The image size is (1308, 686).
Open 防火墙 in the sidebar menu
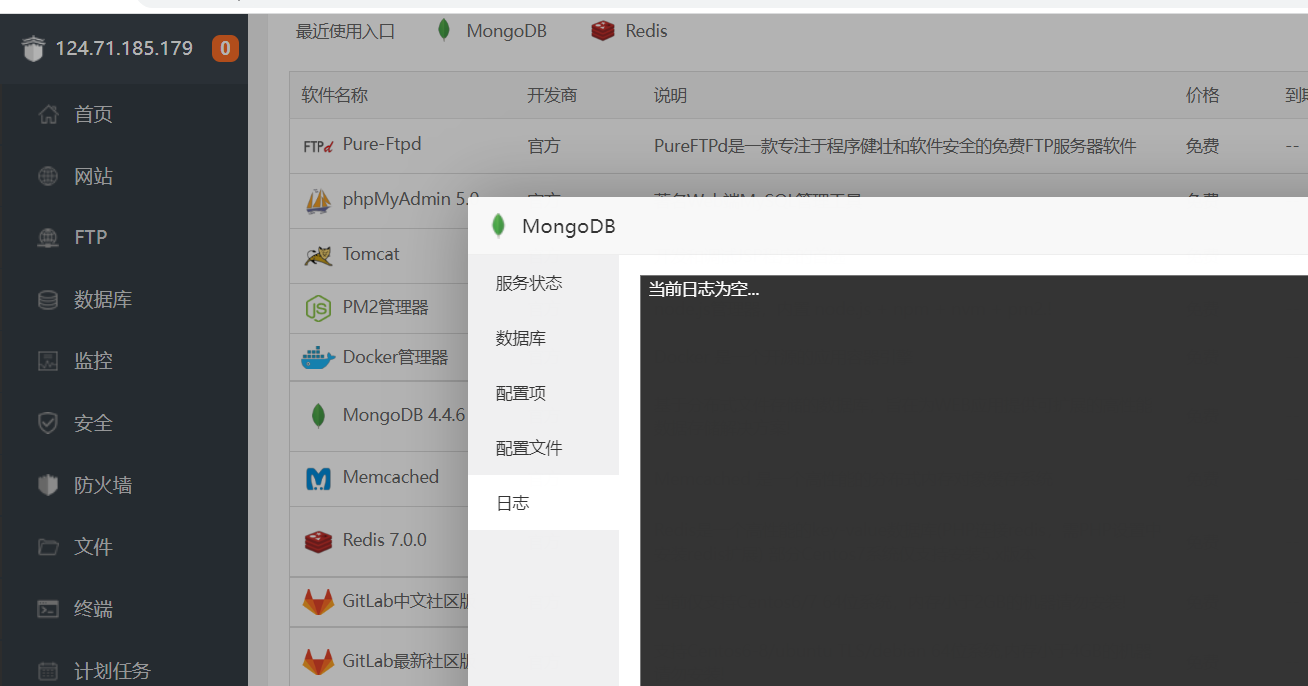coord(103,485)
